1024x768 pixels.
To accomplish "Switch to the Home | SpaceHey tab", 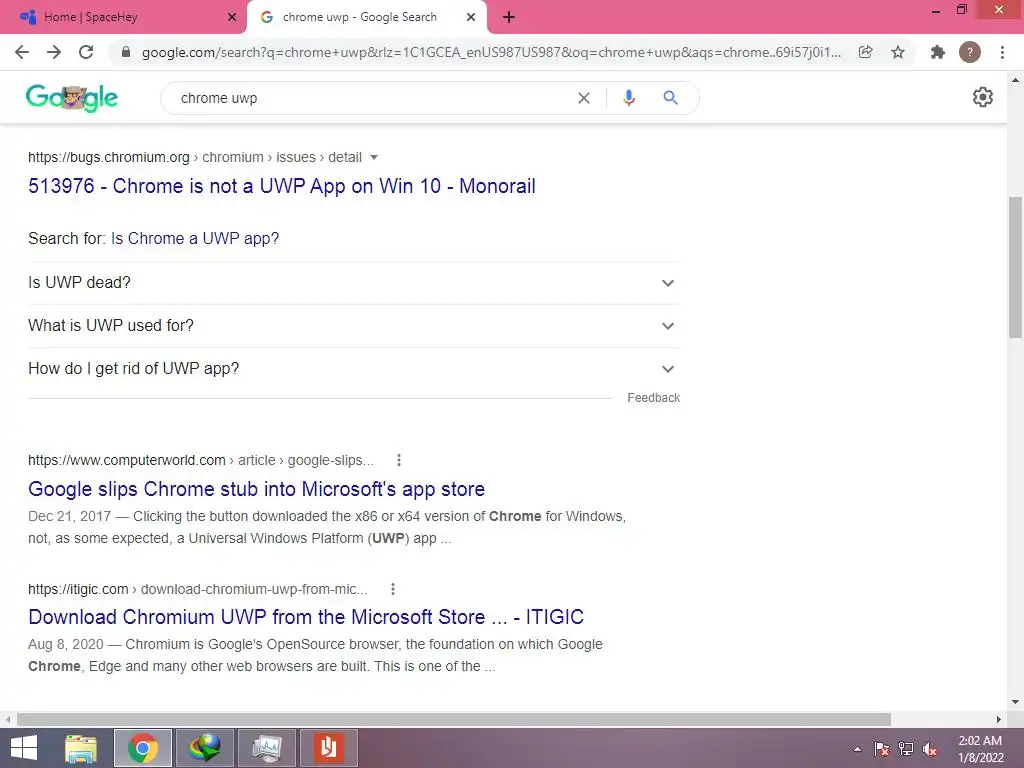I will [x=123, y=17].
